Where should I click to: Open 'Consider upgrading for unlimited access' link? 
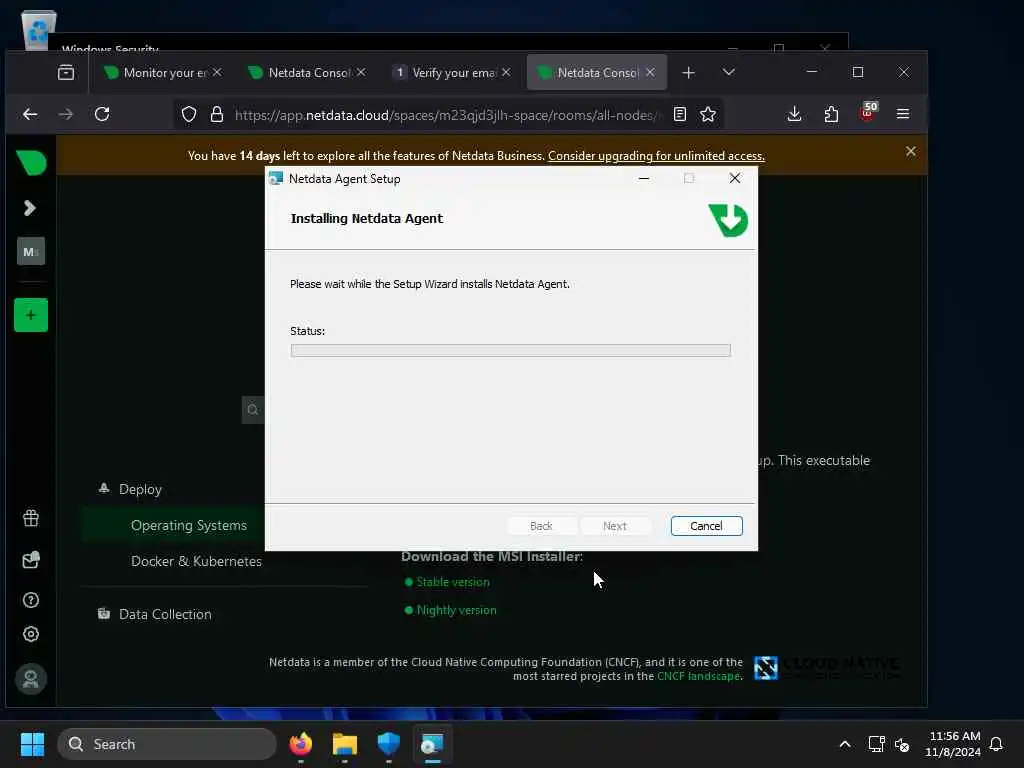[656, 156]
